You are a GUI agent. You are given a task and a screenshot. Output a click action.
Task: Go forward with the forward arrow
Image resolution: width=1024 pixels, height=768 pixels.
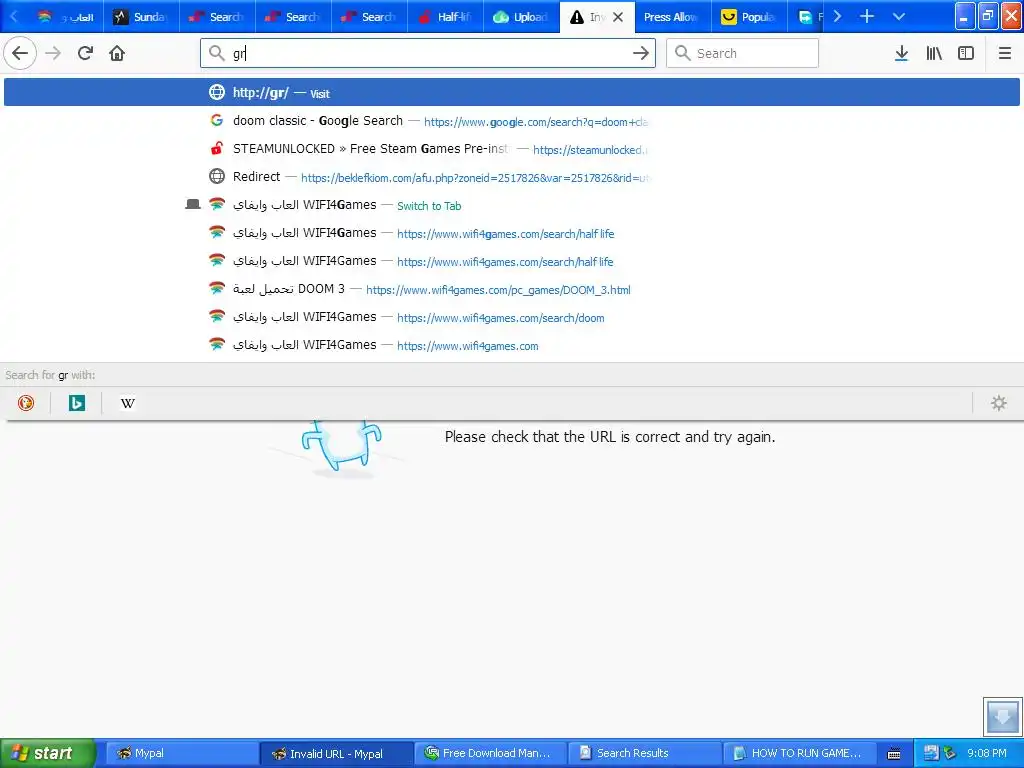[x=53, y=53]
